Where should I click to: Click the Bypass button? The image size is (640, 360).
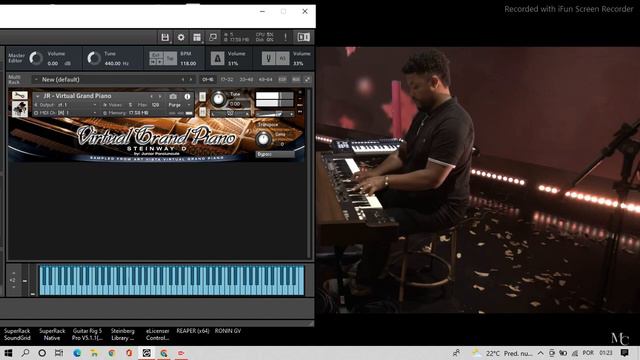(274, 154)
